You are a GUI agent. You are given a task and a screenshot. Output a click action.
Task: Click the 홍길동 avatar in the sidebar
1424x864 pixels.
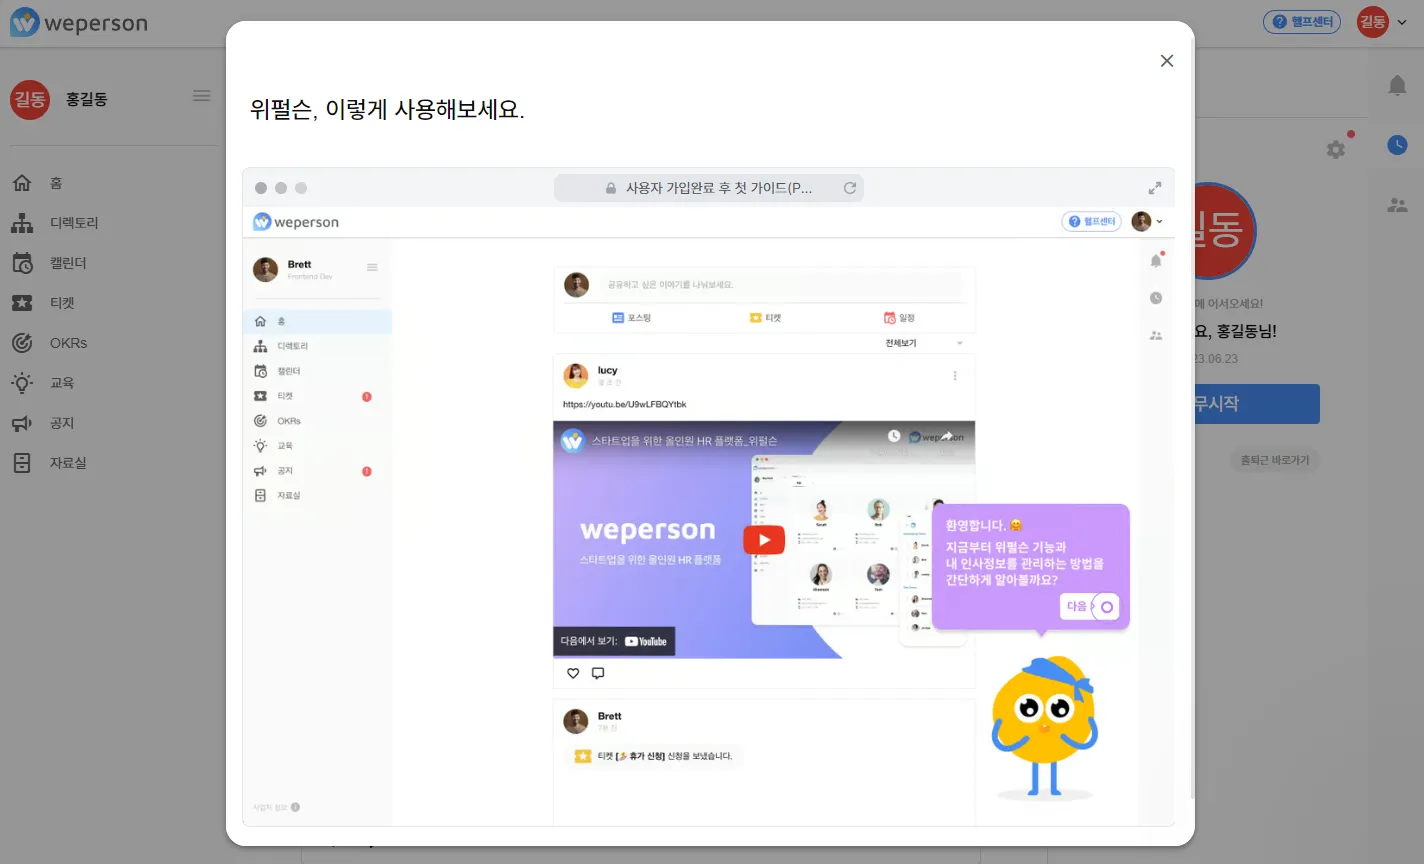pos(30,99)
